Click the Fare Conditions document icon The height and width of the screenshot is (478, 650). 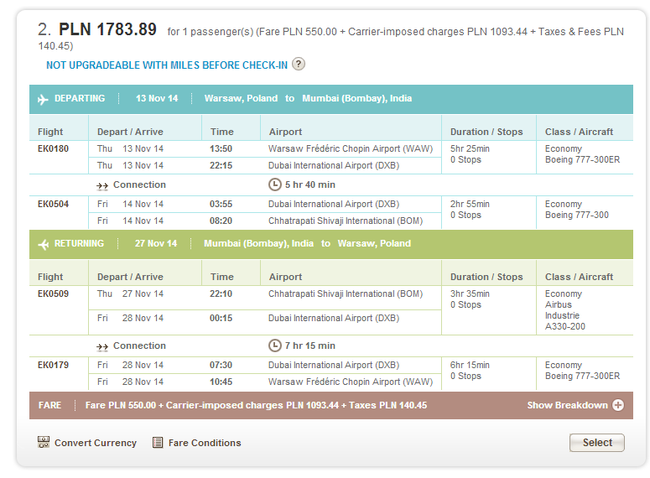coord(158,442)
